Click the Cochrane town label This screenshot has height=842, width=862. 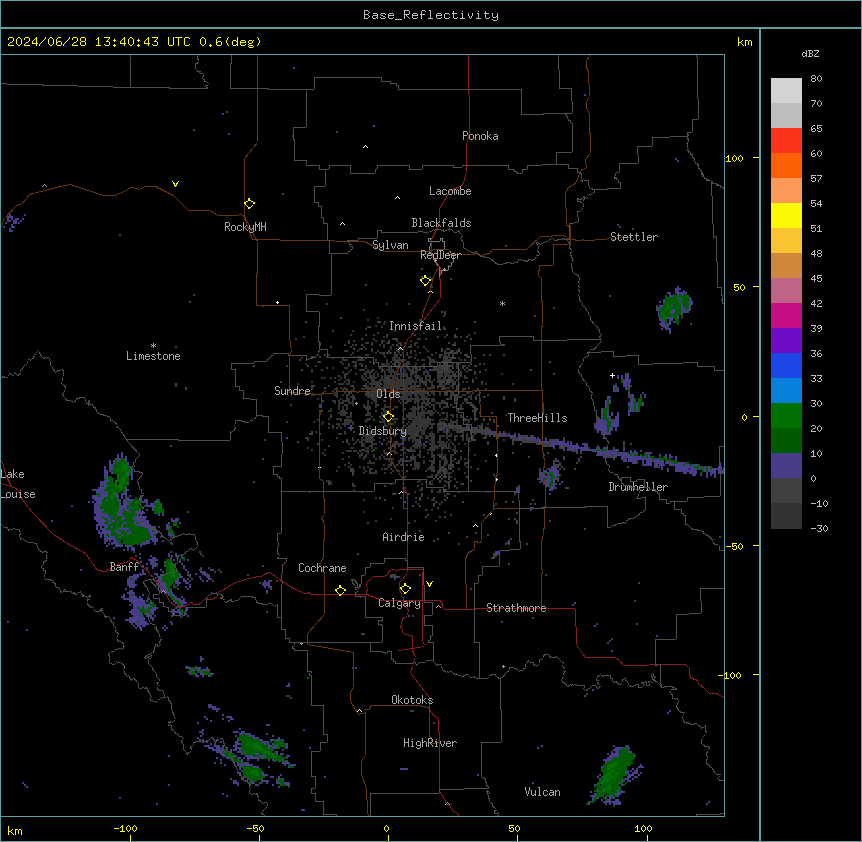(x=322, y=568)
